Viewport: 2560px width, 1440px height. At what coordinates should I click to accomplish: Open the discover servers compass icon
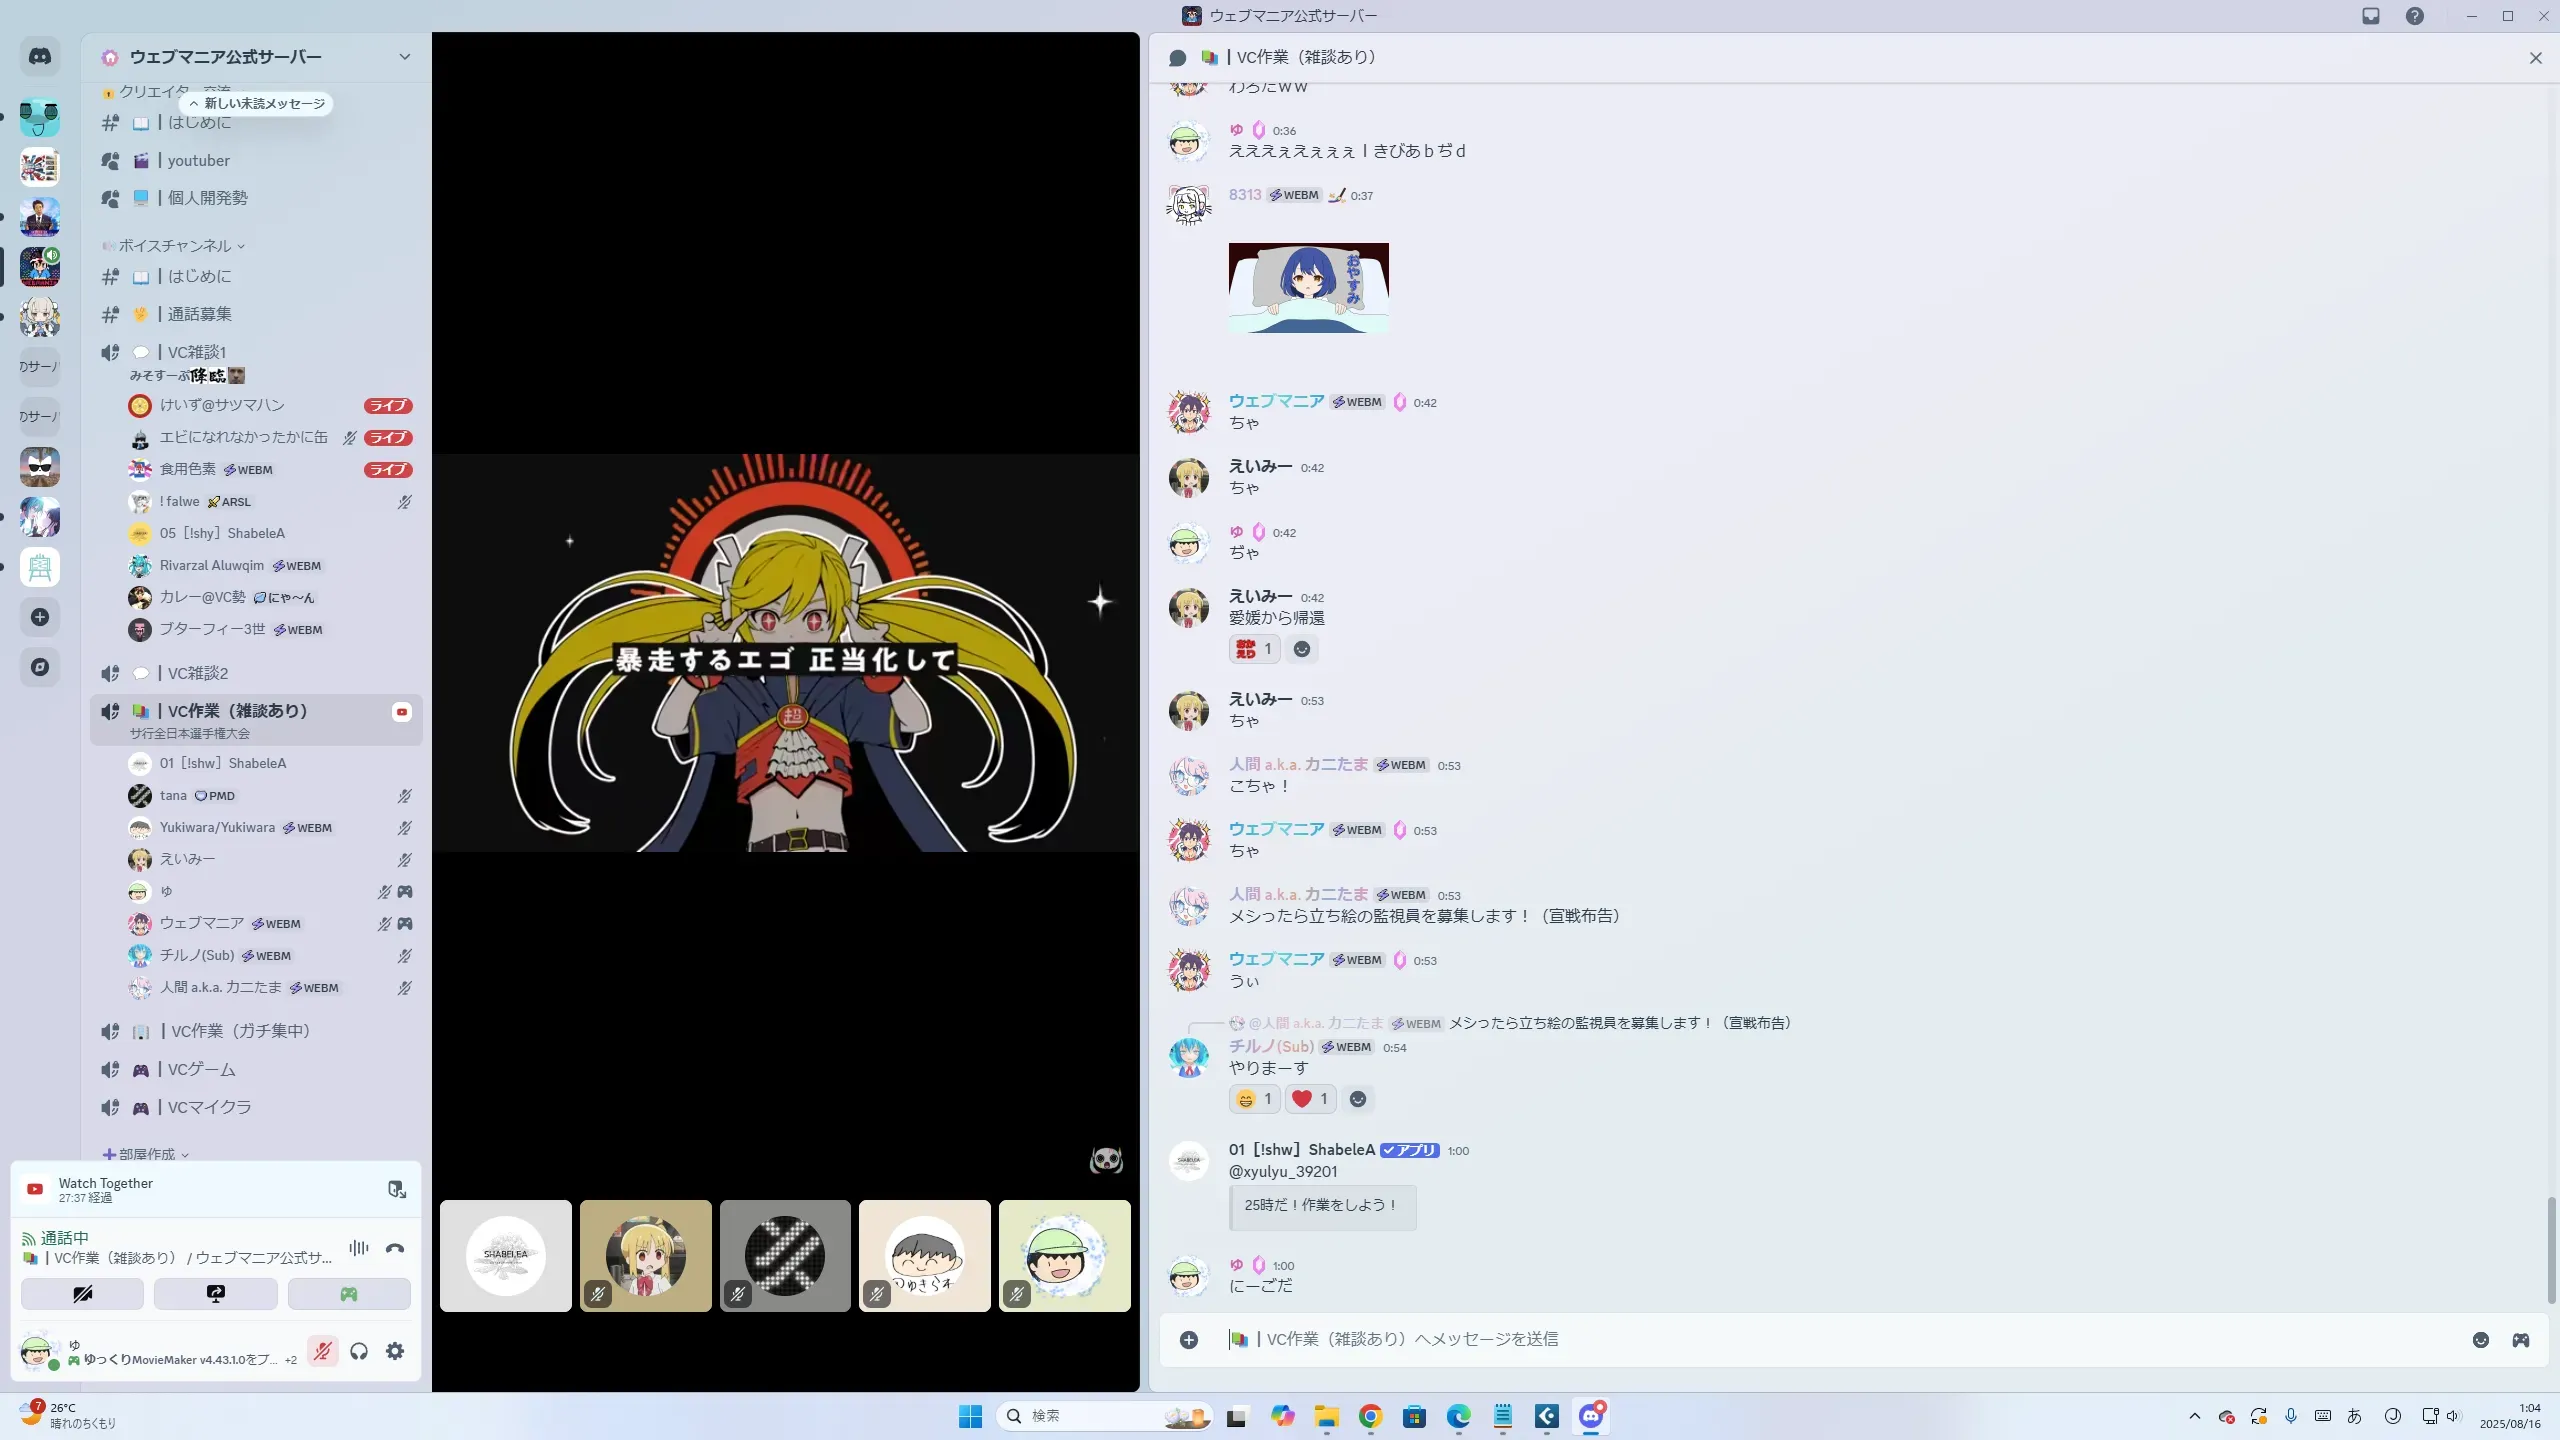point(40,667)
